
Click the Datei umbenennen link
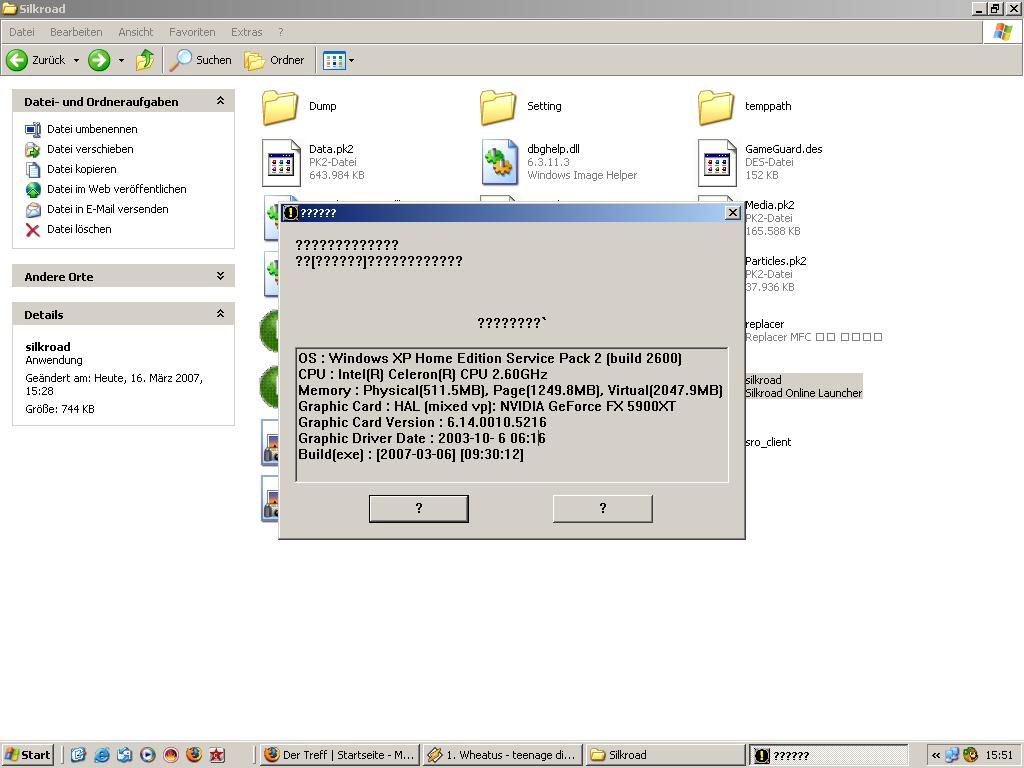[92, 129]
